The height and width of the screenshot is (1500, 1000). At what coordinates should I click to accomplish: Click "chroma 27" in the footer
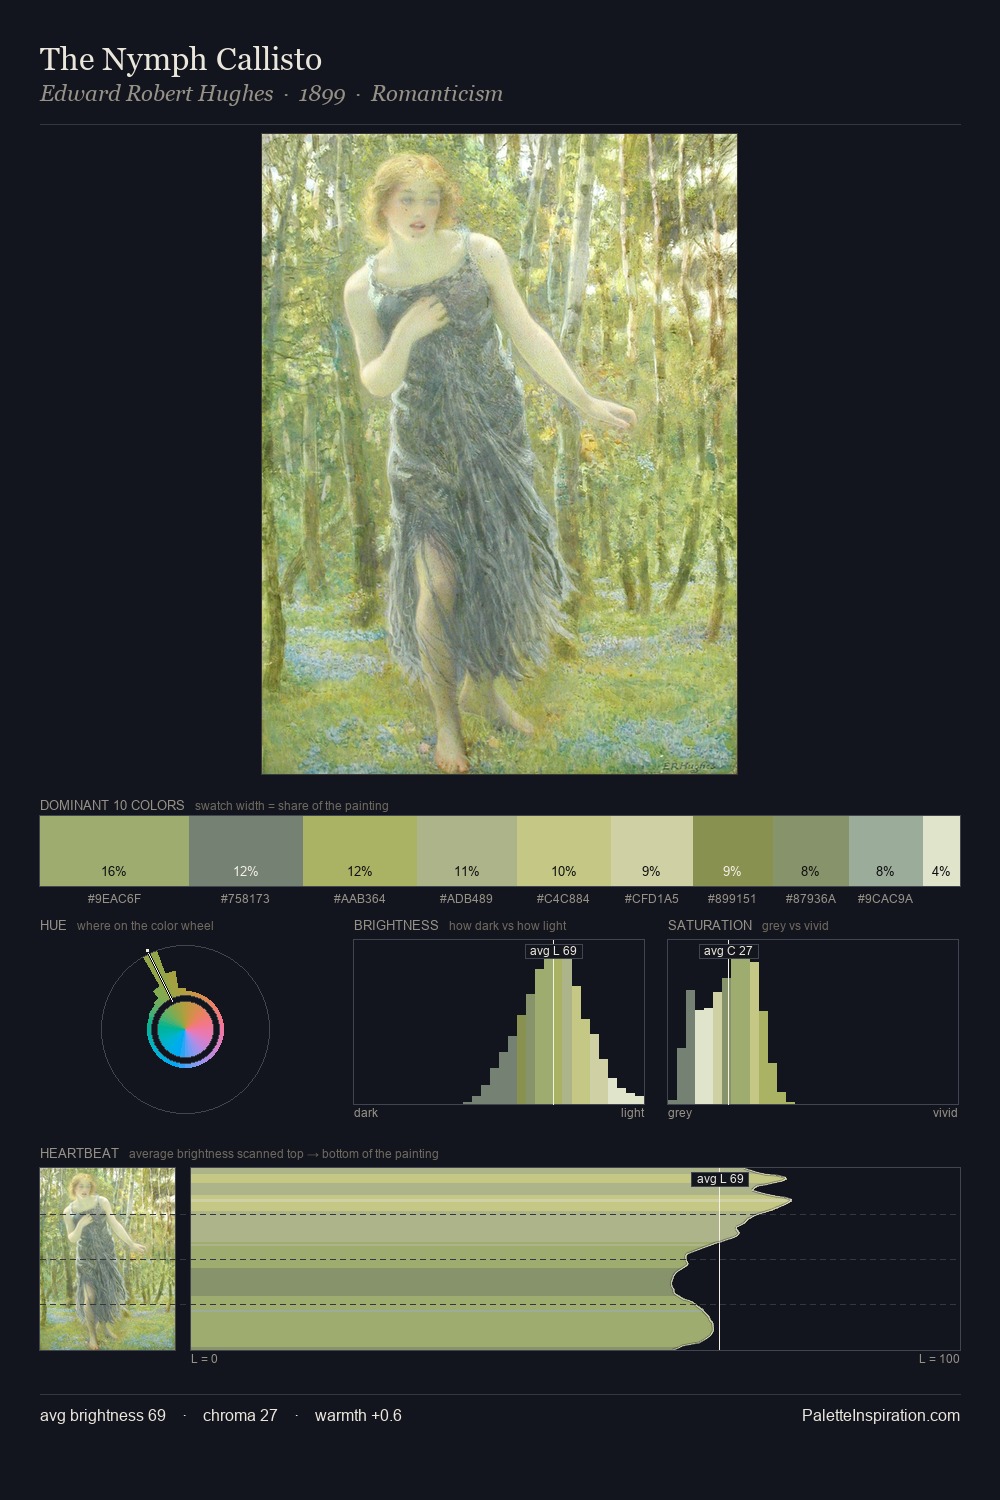coord(240,1415)
